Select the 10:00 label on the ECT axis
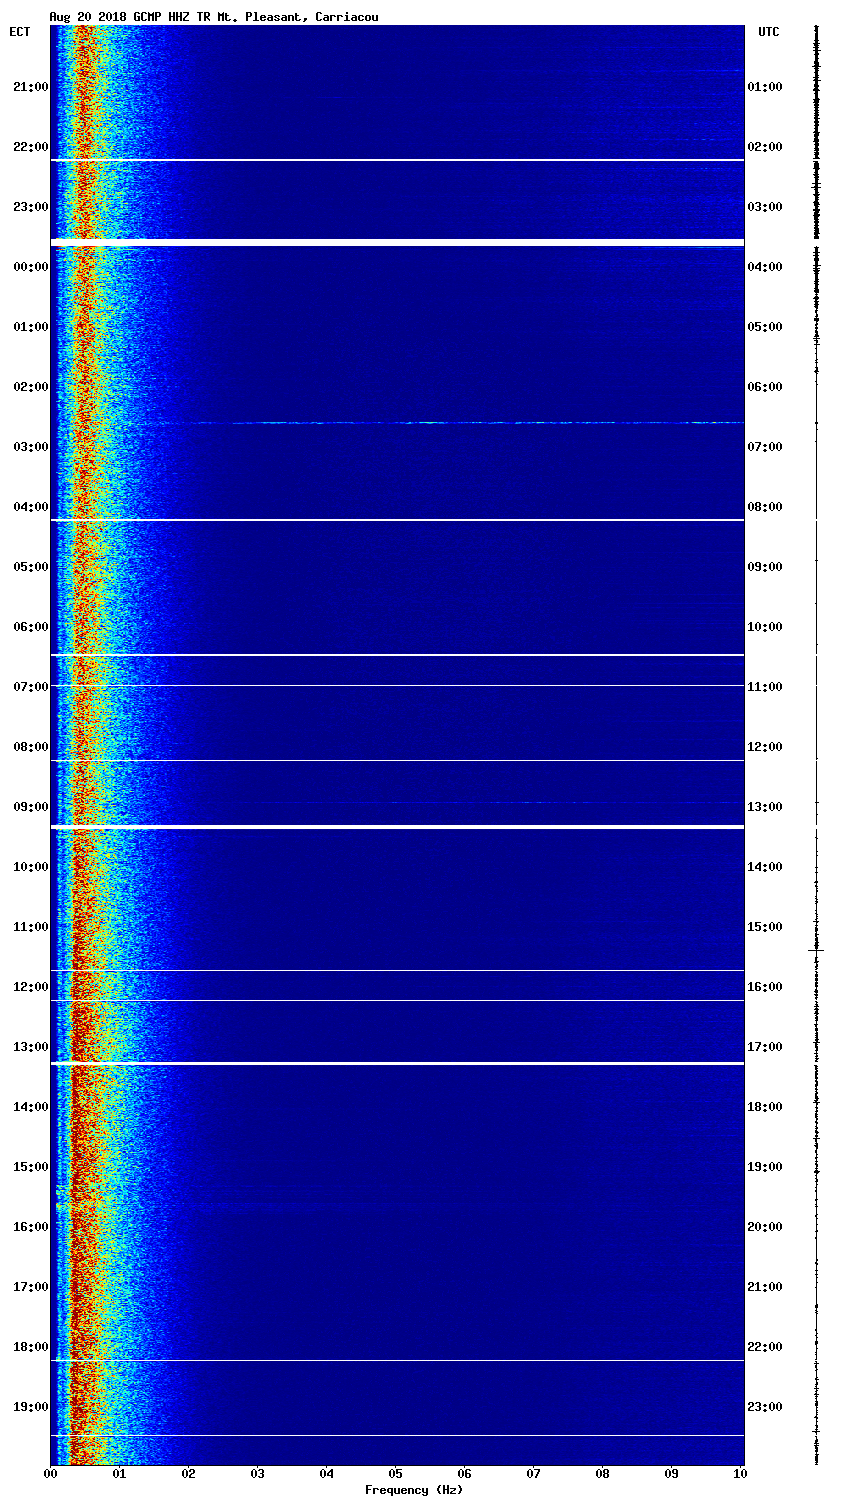The image size is (852, 1500). click(x=31, y=867)
